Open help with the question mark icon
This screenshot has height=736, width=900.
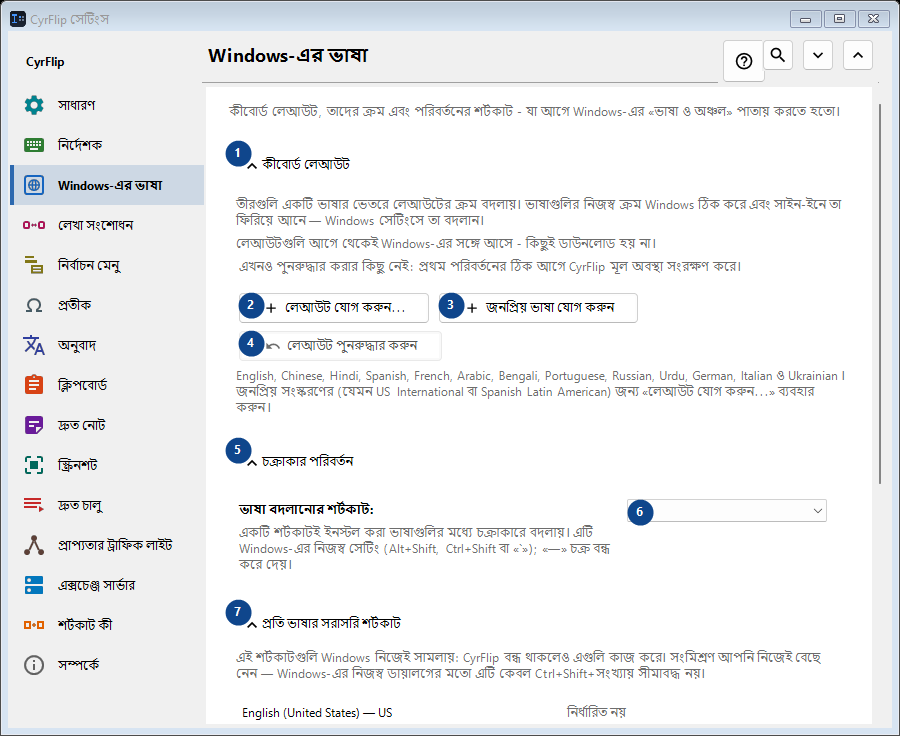click(x=744, y=61)
